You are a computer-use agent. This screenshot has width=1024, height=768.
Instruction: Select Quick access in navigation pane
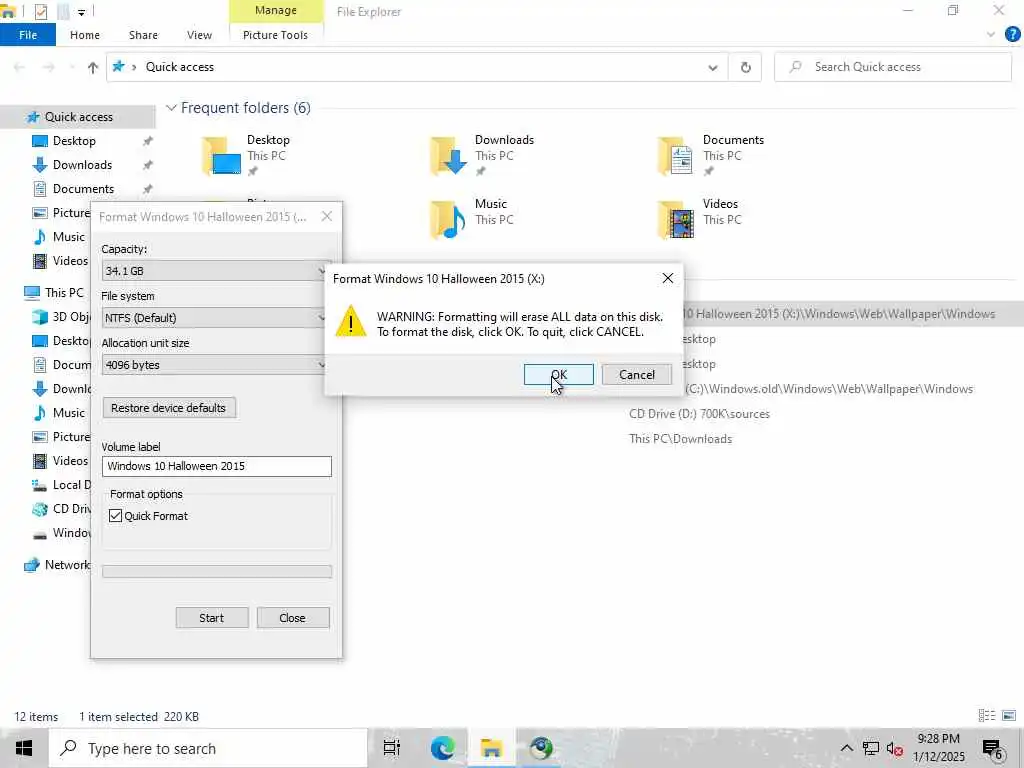pyautogui.click(x=78, y=117)
